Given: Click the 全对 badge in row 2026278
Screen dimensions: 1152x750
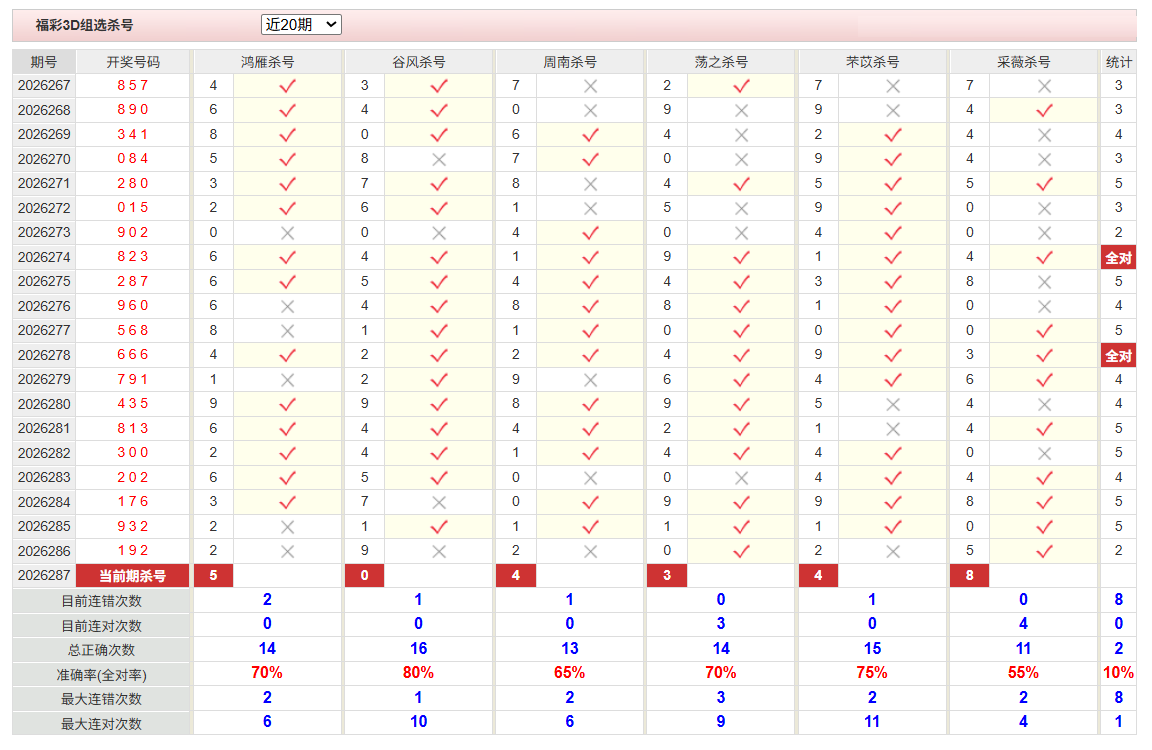Looking at the screenshot, I should [x=1118, y=356].
